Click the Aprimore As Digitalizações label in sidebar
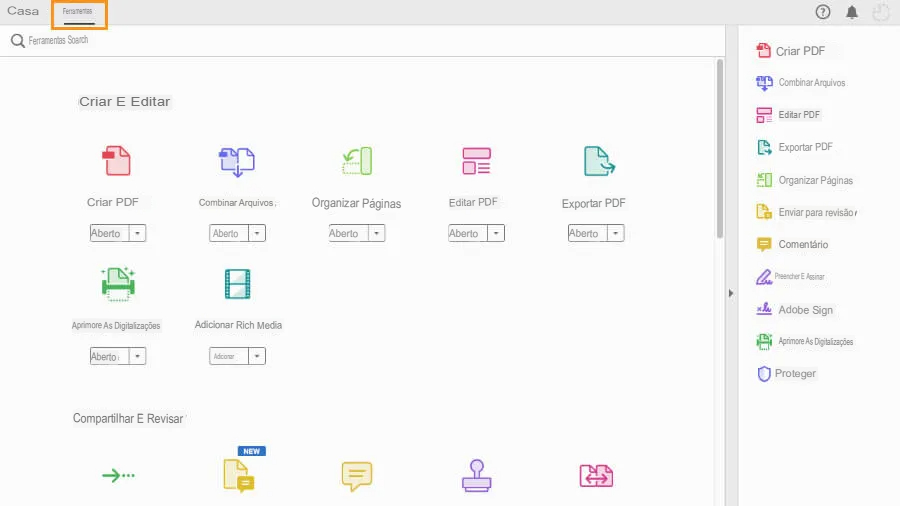The width and height of the screenshot is (900, 506). click(816, 341)
